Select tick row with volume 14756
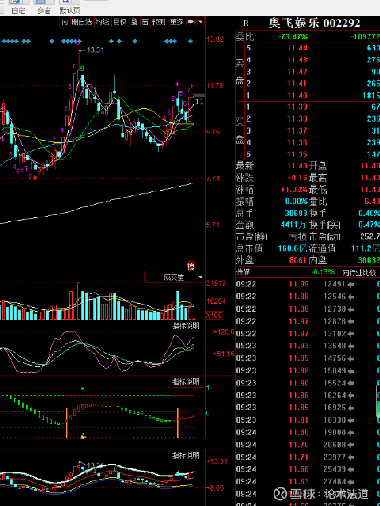 (308, 358)
